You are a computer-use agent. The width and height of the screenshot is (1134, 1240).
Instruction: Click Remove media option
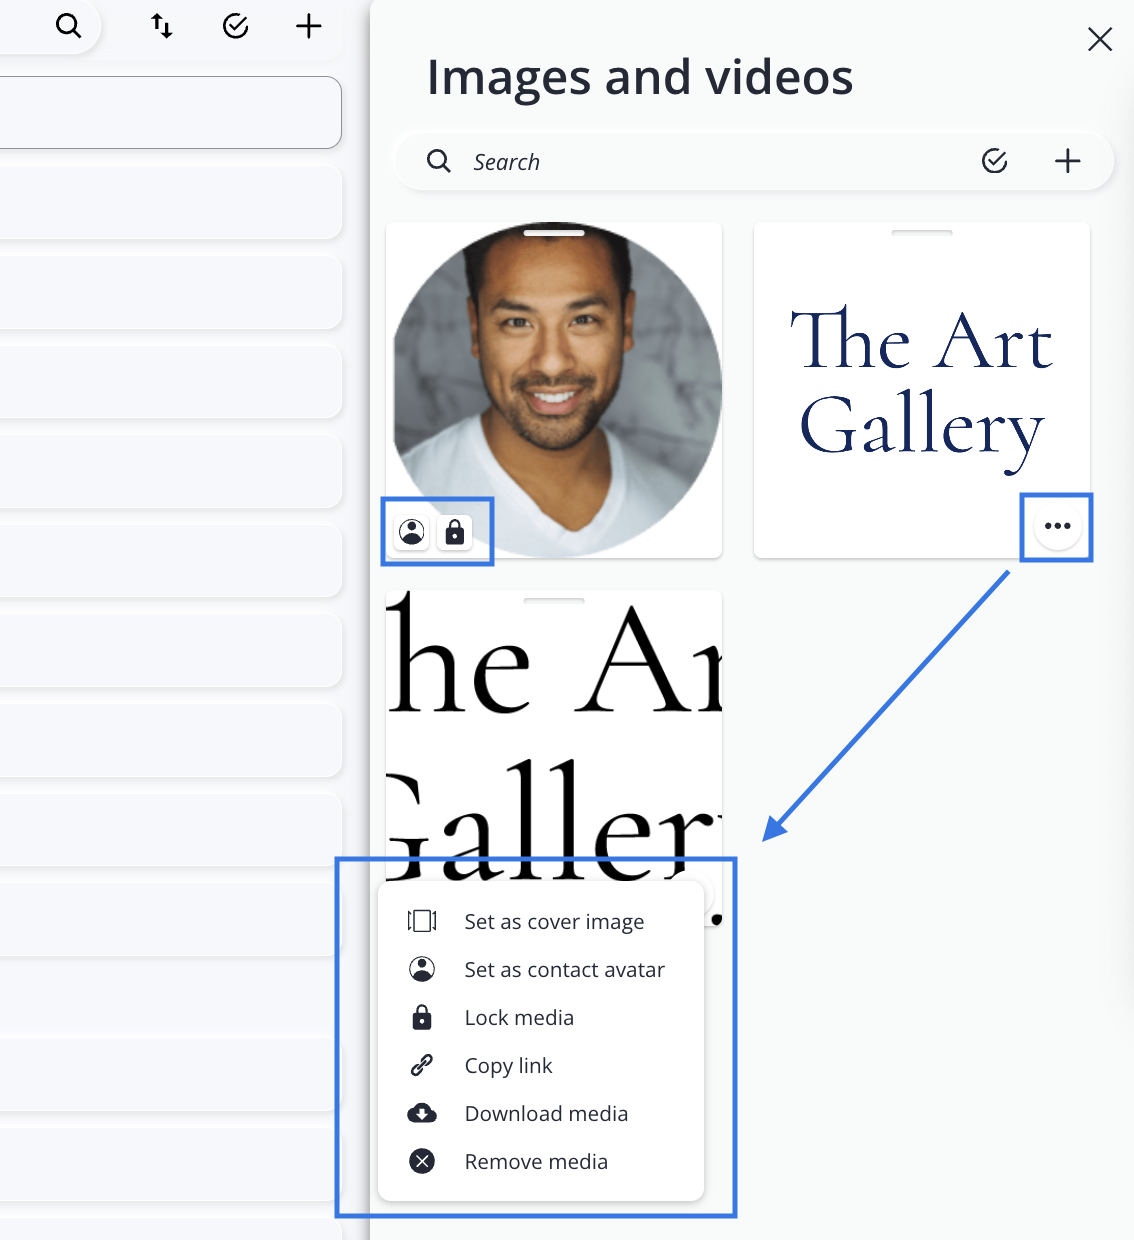point(536,1162)
